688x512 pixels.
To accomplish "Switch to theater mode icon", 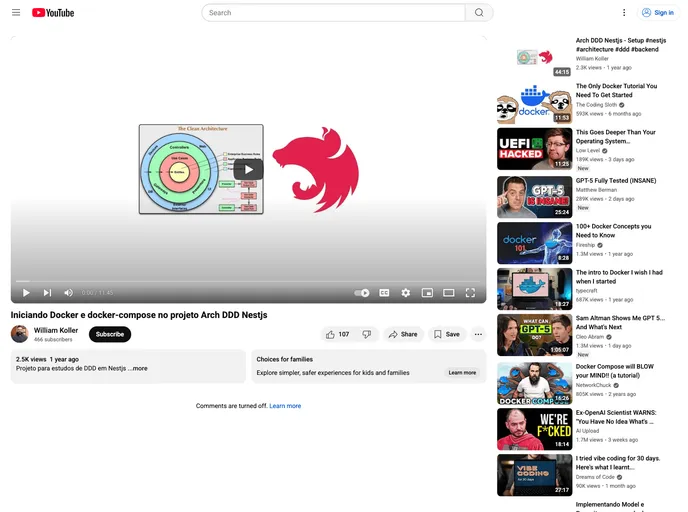I will 448,293.
